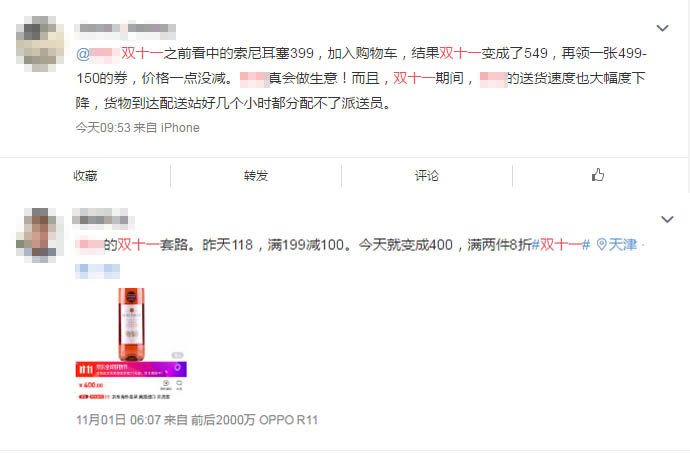
Task: Visit the first poster's blurred username
Action: pyautogui.click(x=125, y=29)
